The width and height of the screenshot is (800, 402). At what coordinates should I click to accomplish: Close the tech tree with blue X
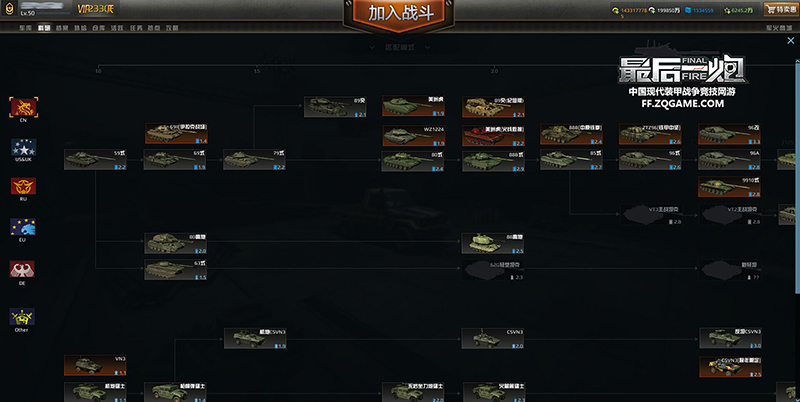click(790, 40)
